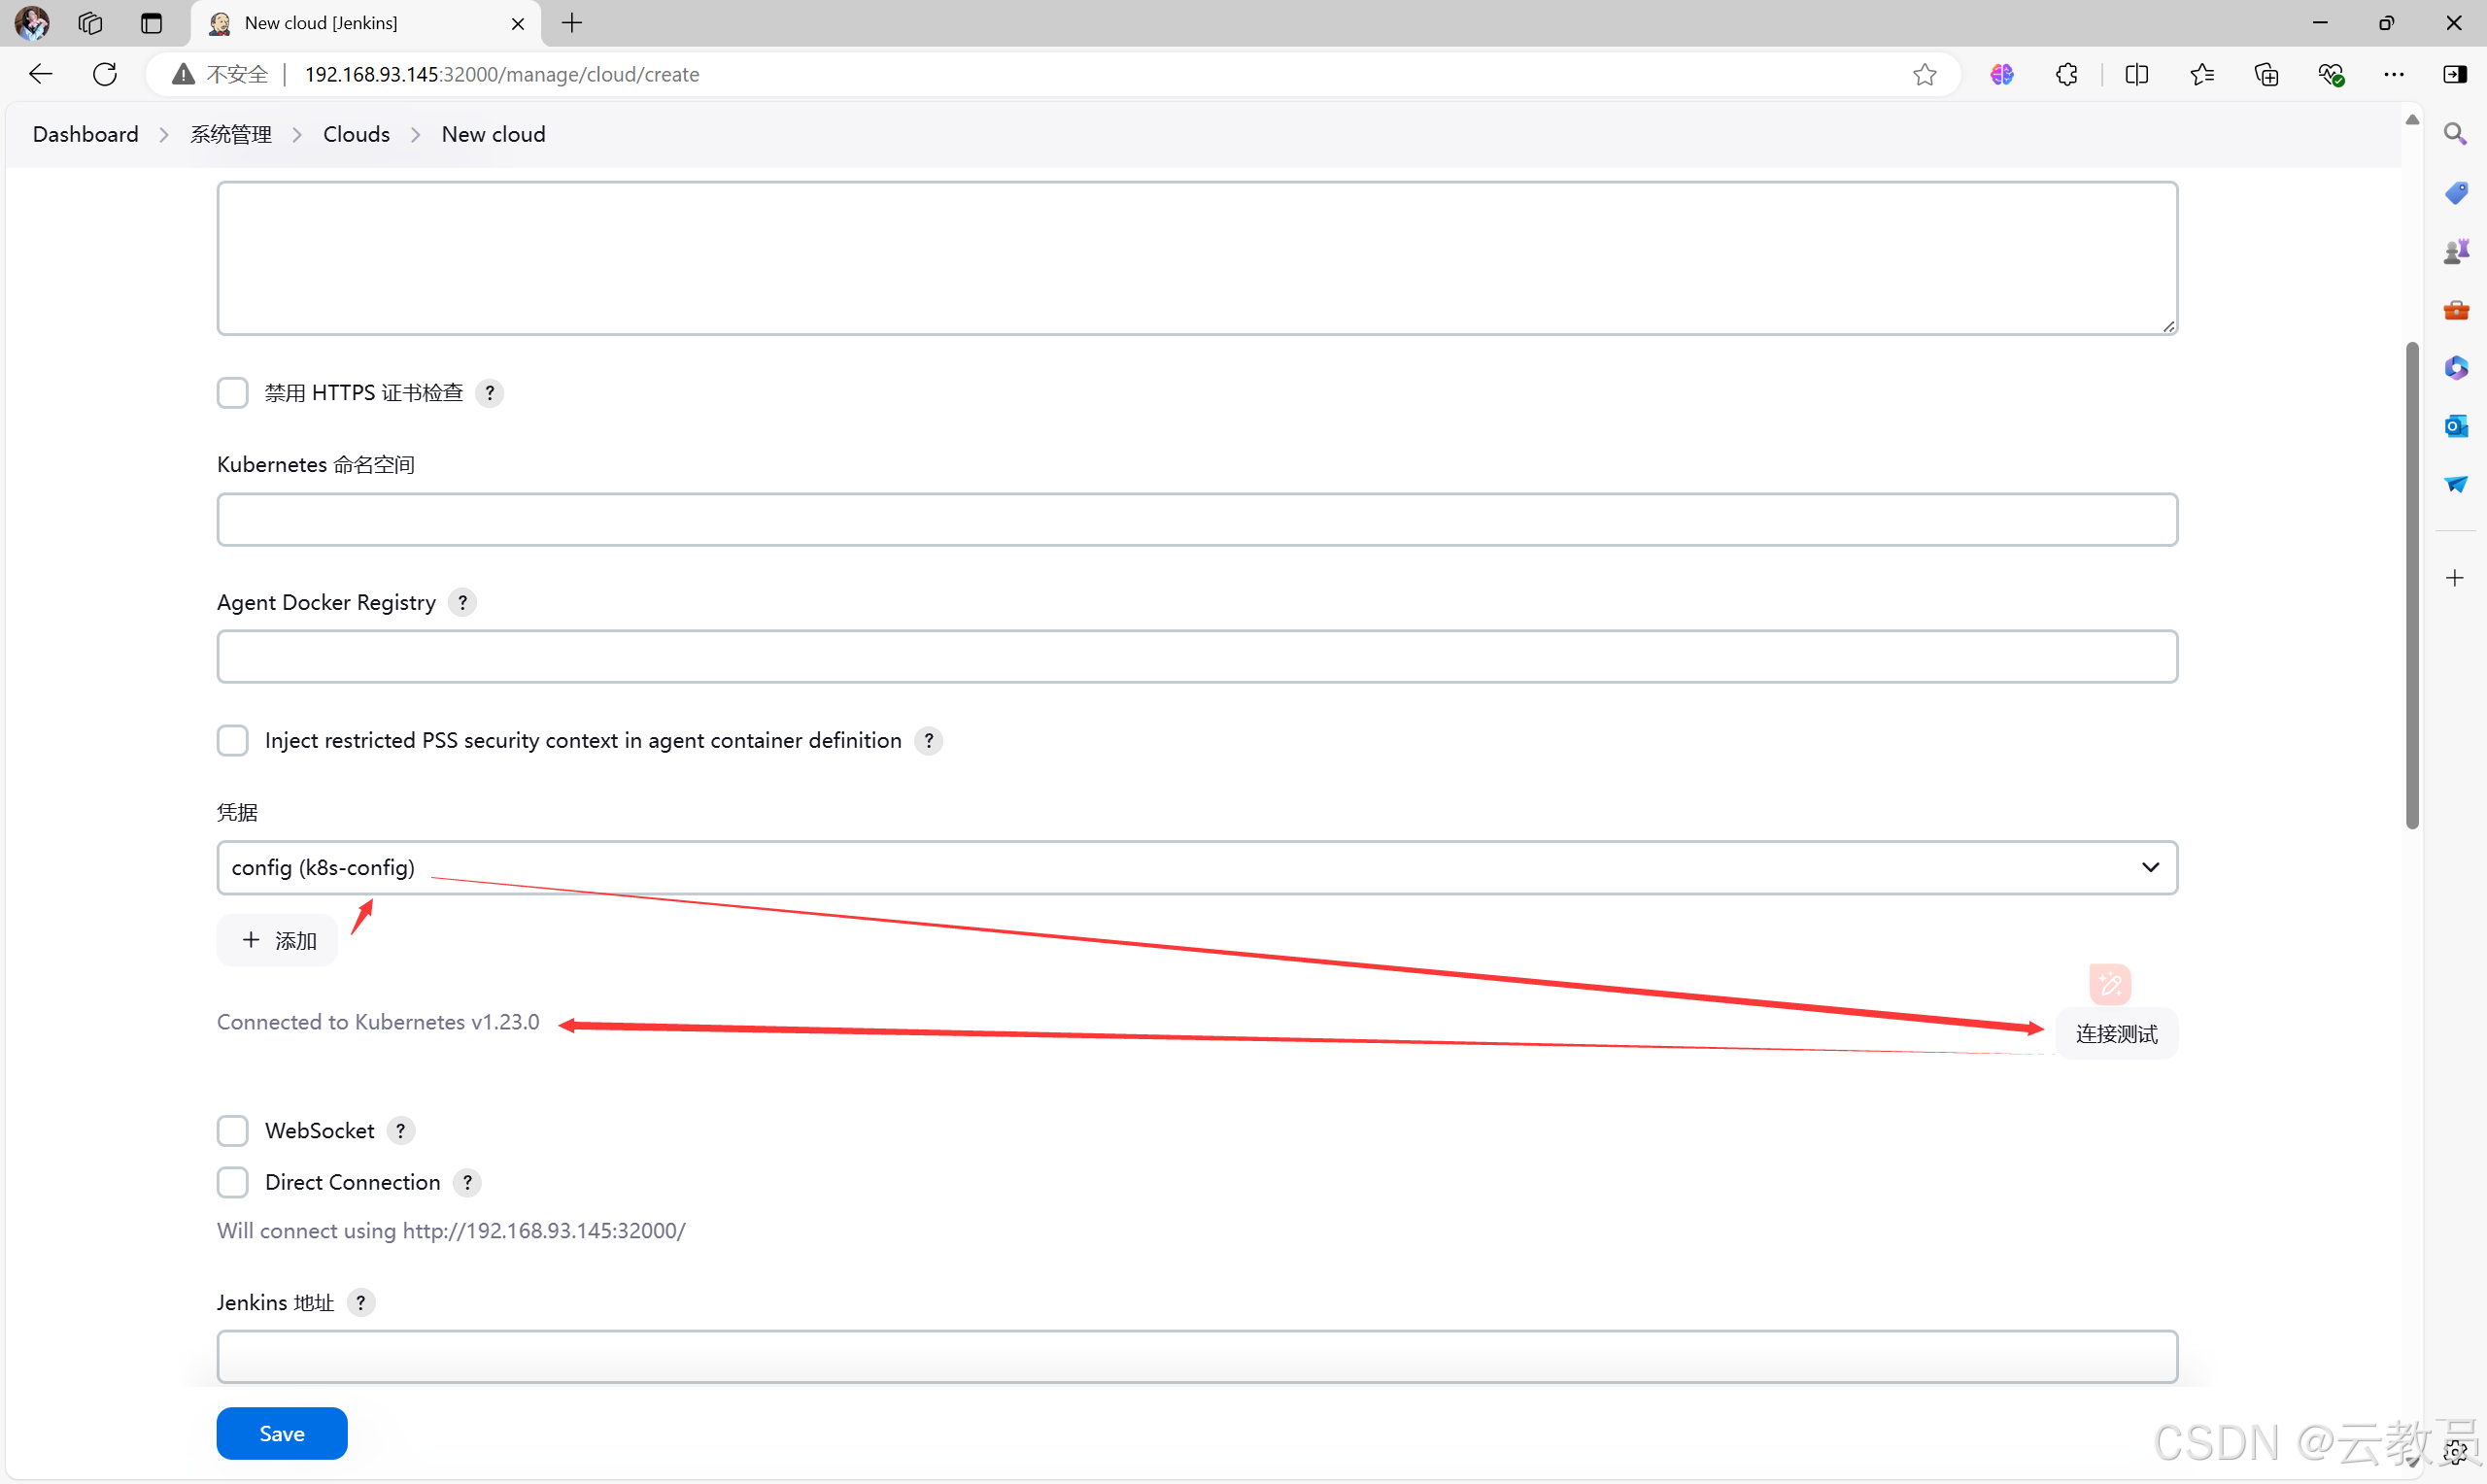This screenshot has height=1484, width=2487.
Task: Go to Dashboard breadcrumb
Action: 86,134
